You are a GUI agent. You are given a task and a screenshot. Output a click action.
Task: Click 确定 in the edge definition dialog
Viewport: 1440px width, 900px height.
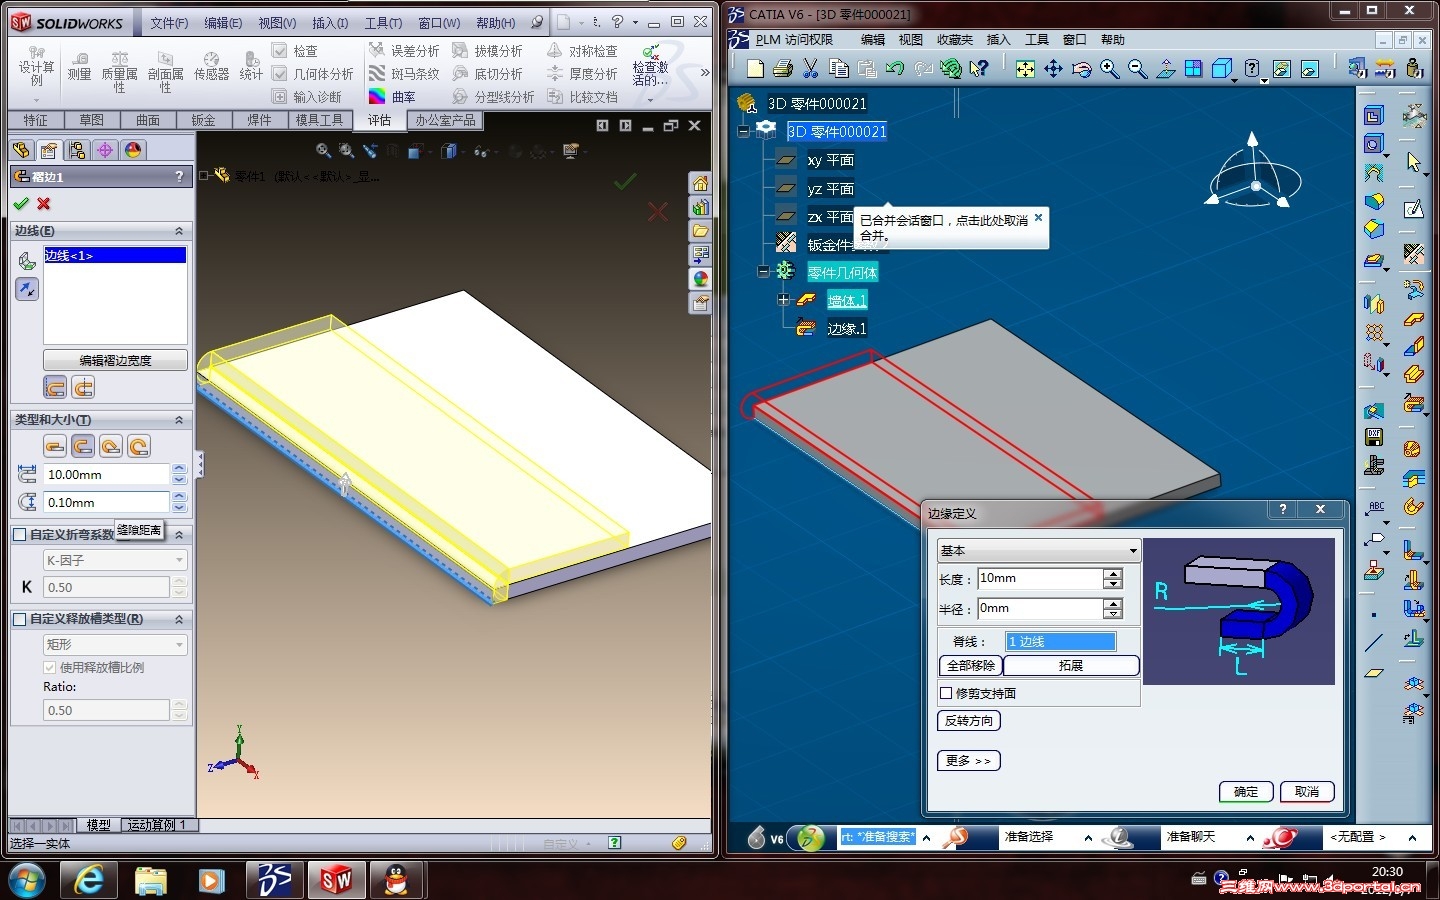1246,792
